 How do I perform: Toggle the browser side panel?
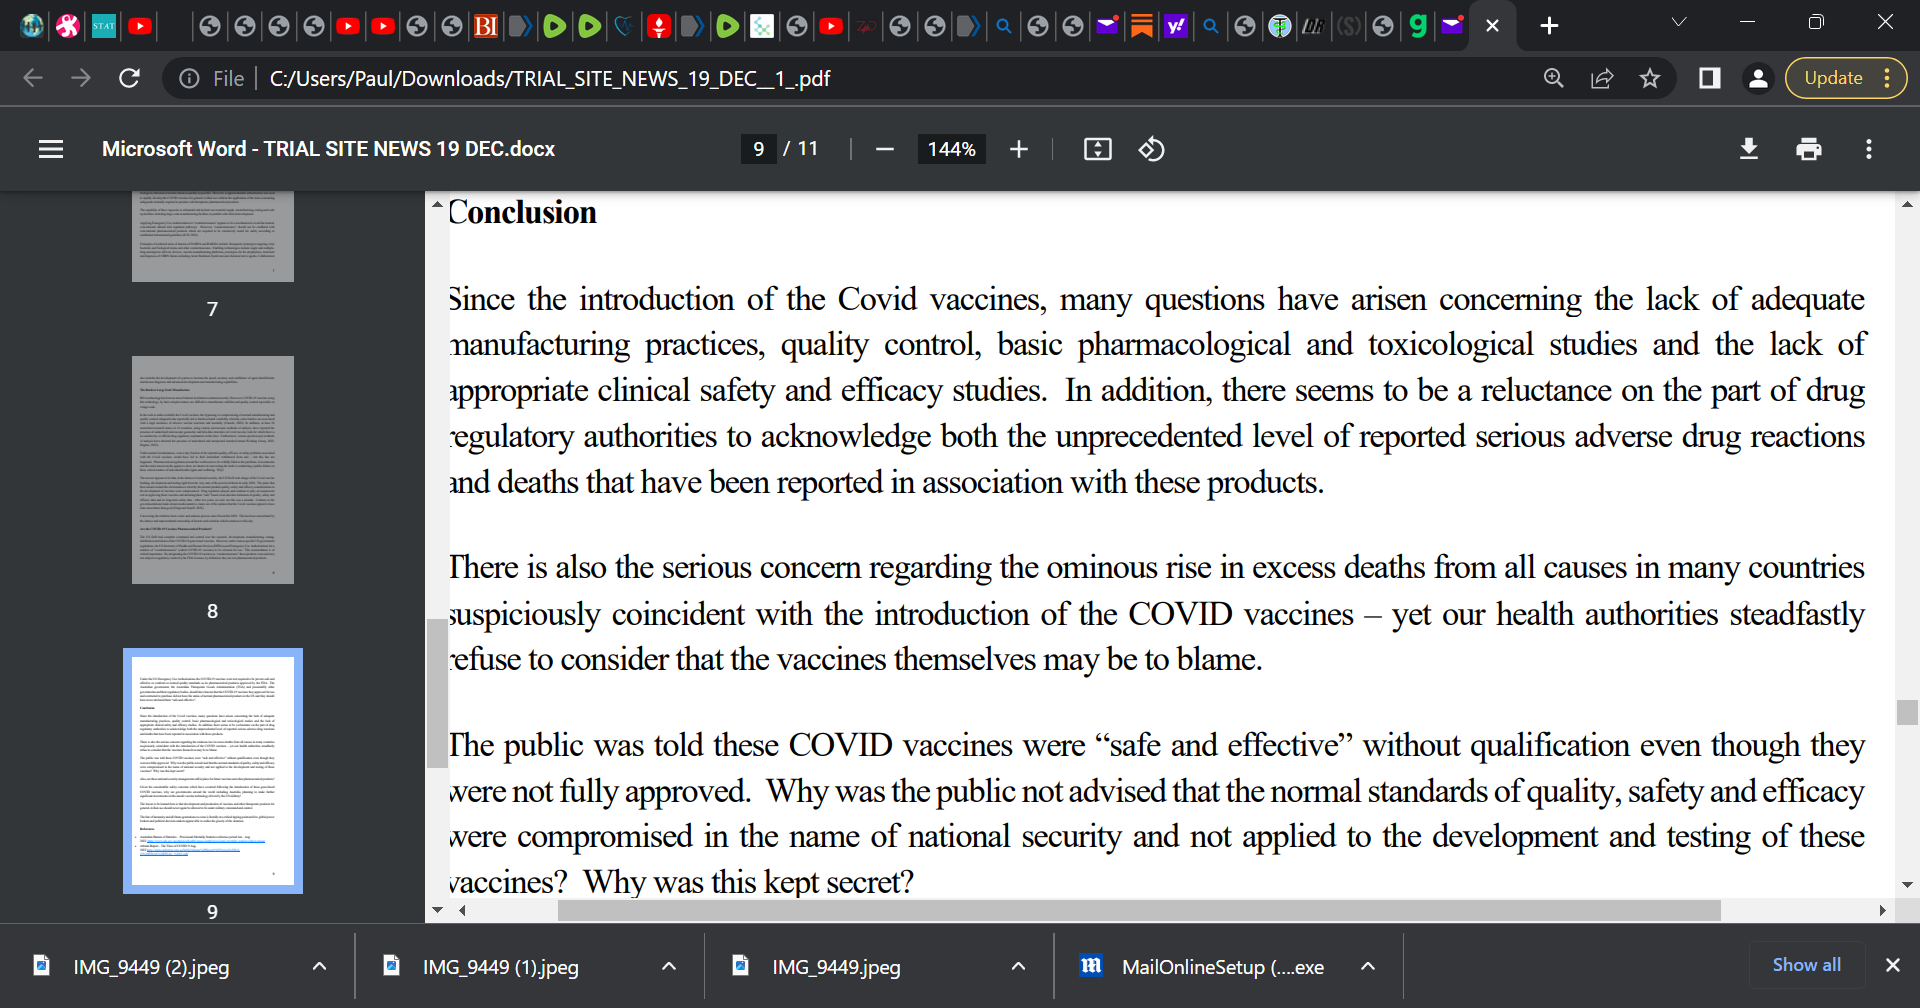(1709, 78)
